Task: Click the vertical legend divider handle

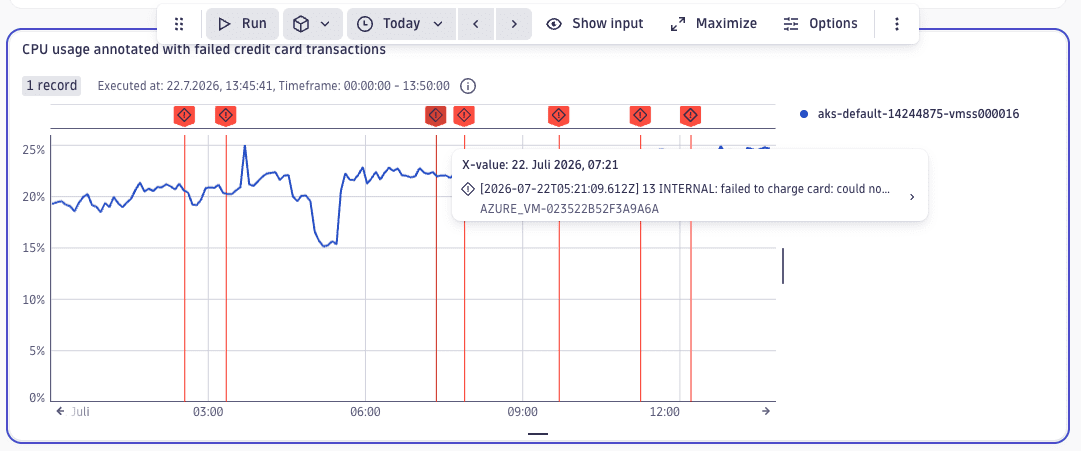Action: (x=783, y=265)
